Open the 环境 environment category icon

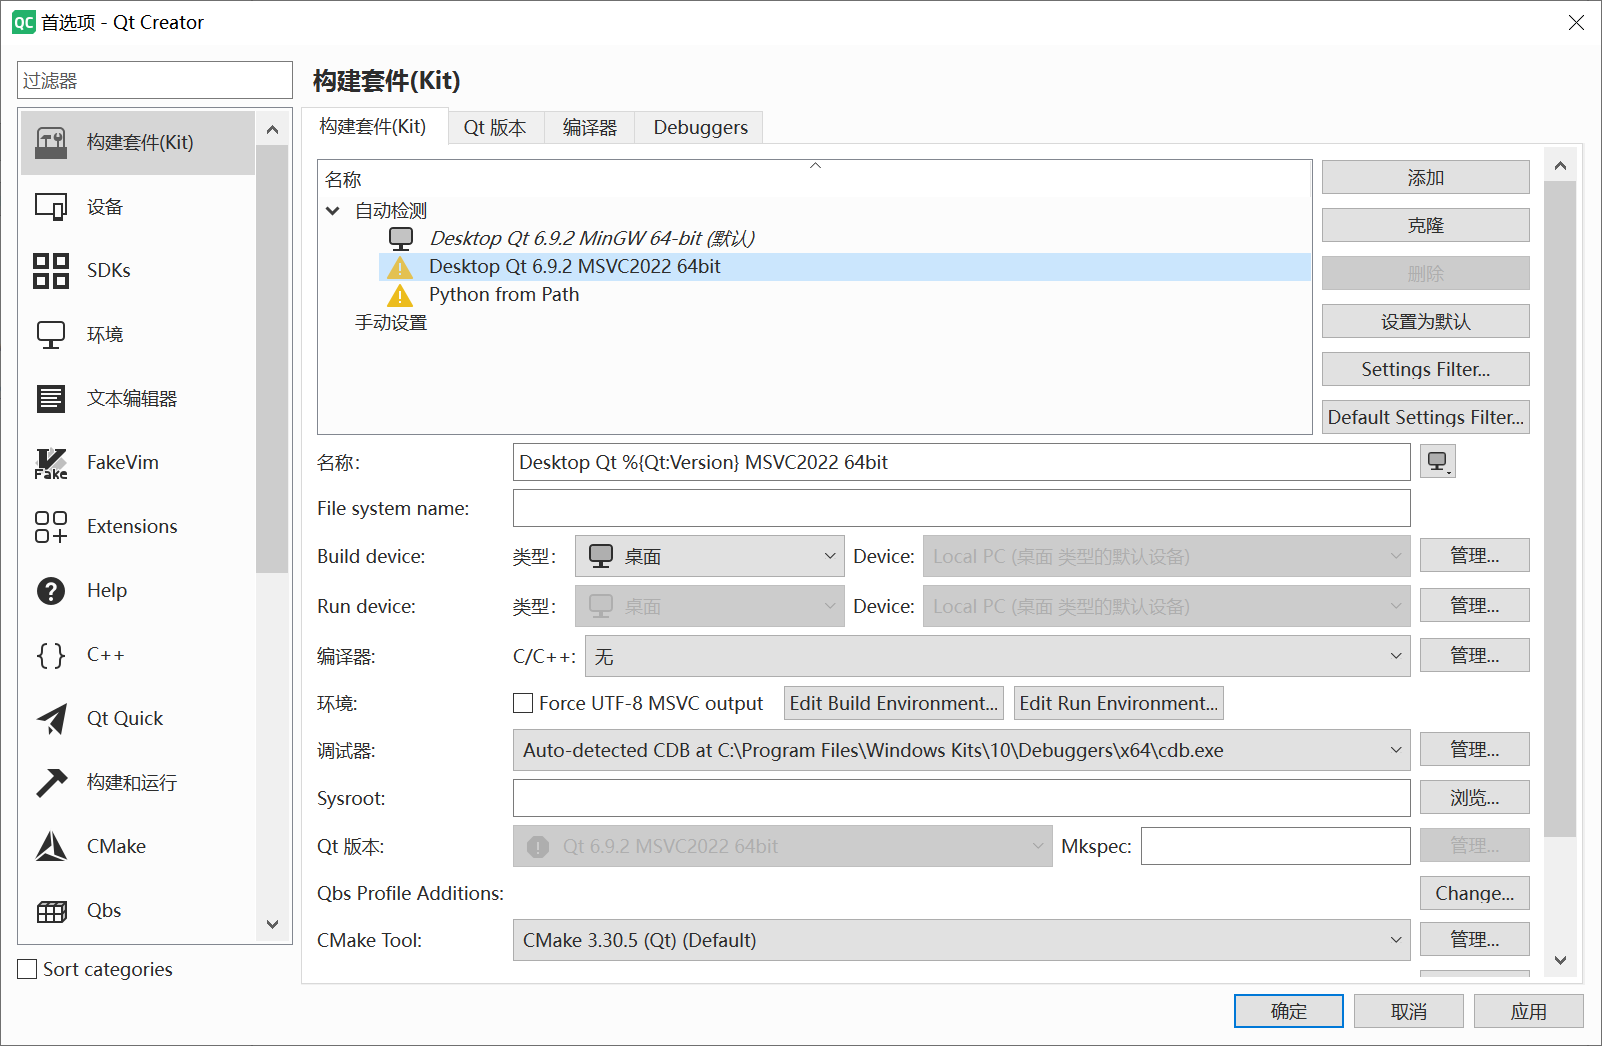pos(51,335)
